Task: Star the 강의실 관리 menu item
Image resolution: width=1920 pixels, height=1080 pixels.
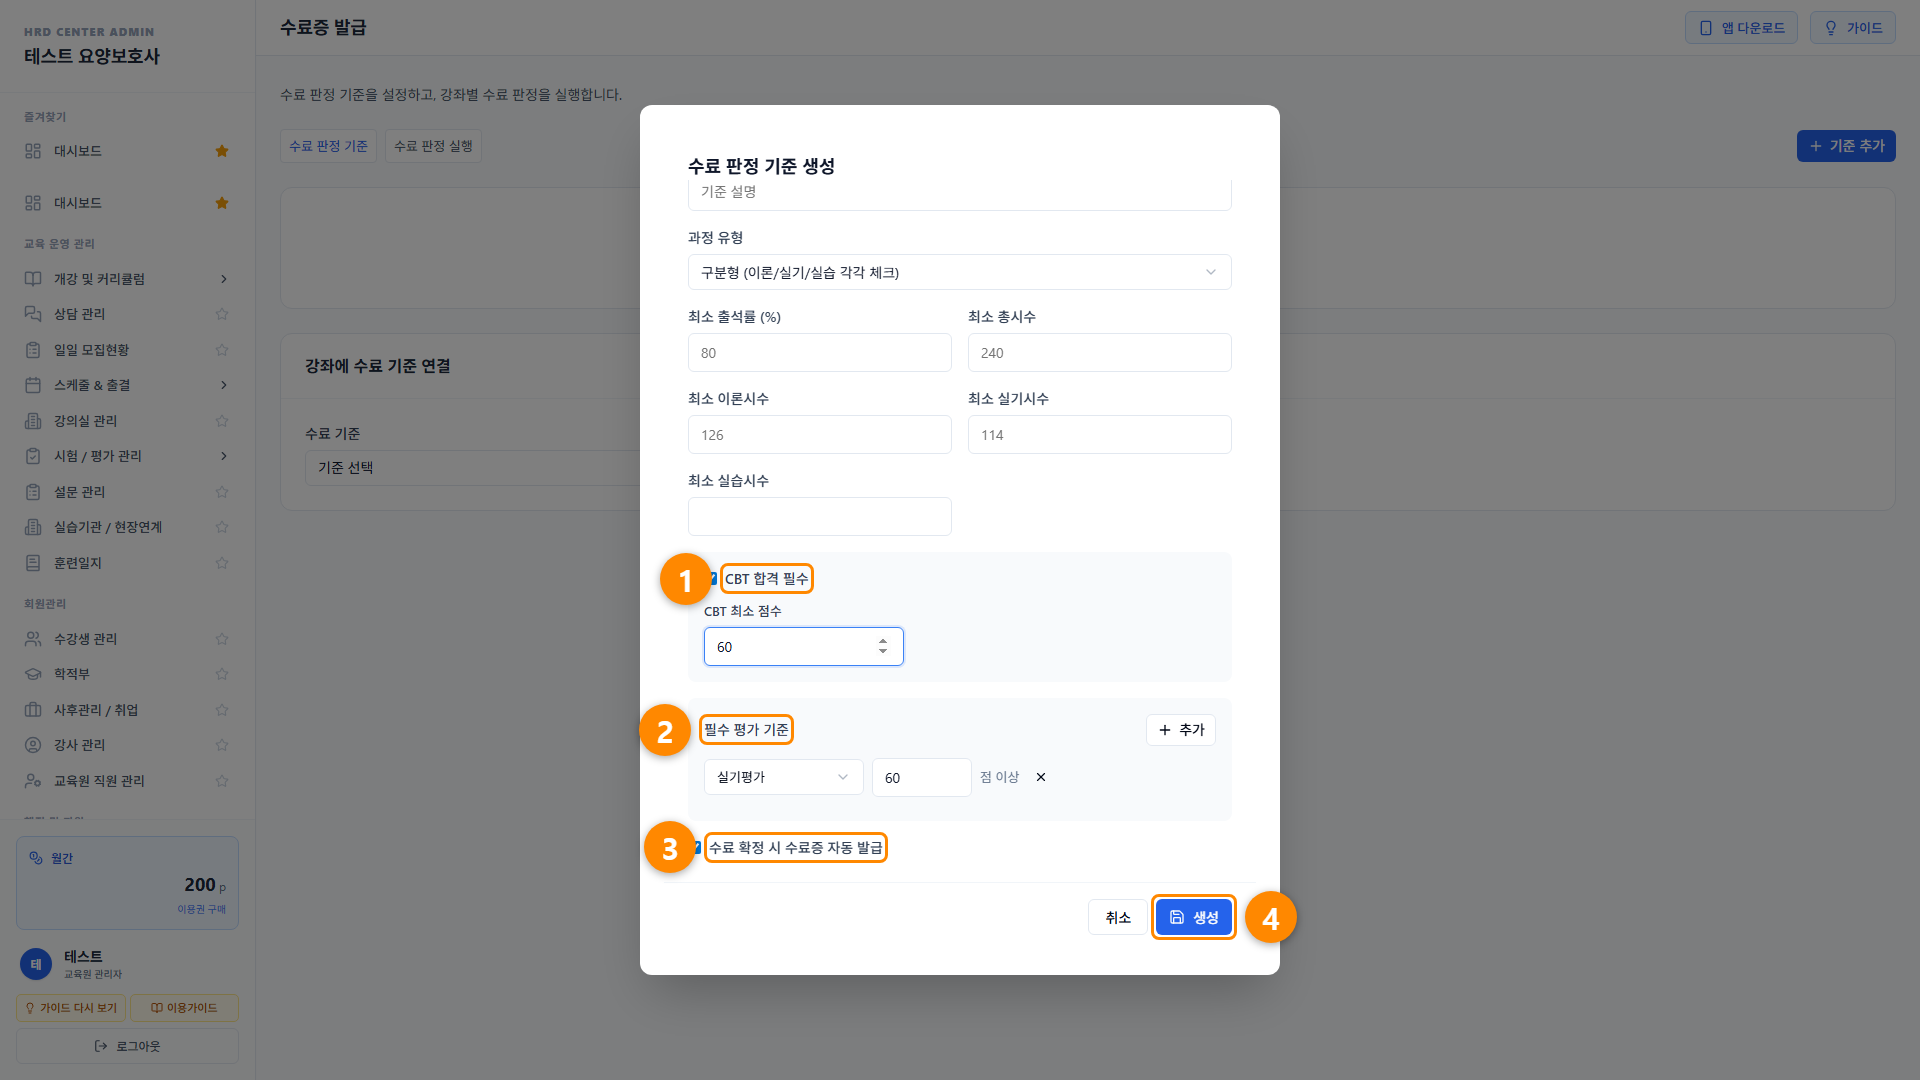Action: click(x=222, y=421)
